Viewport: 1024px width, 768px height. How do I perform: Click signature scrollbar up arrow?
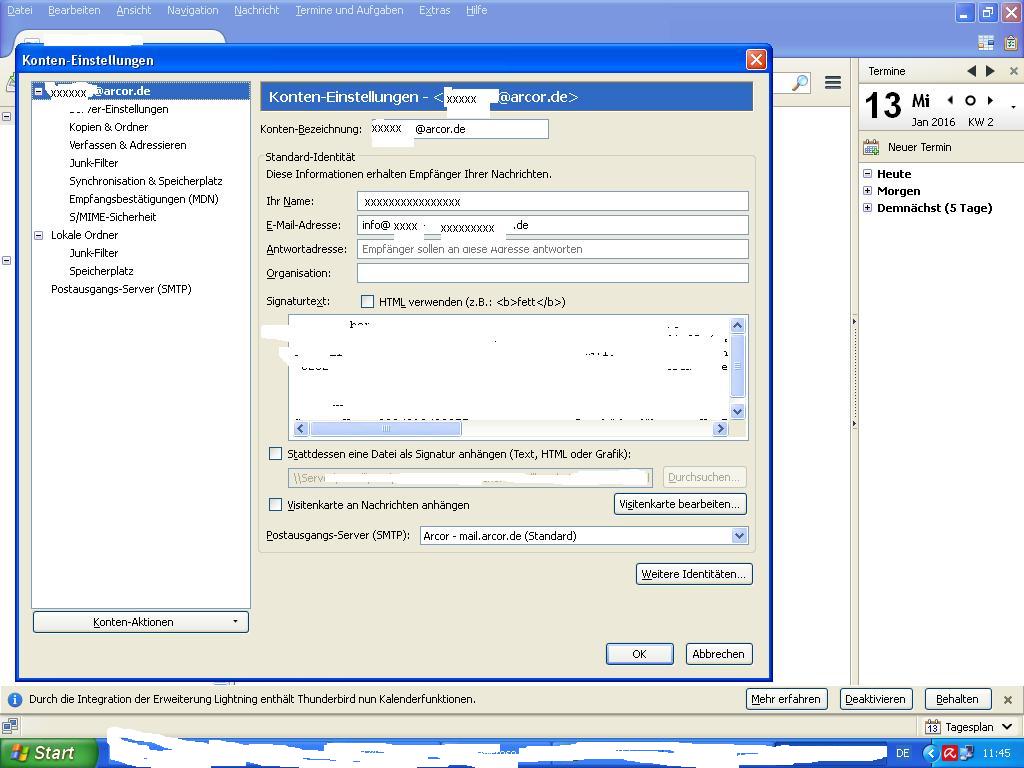click(737, 325)
